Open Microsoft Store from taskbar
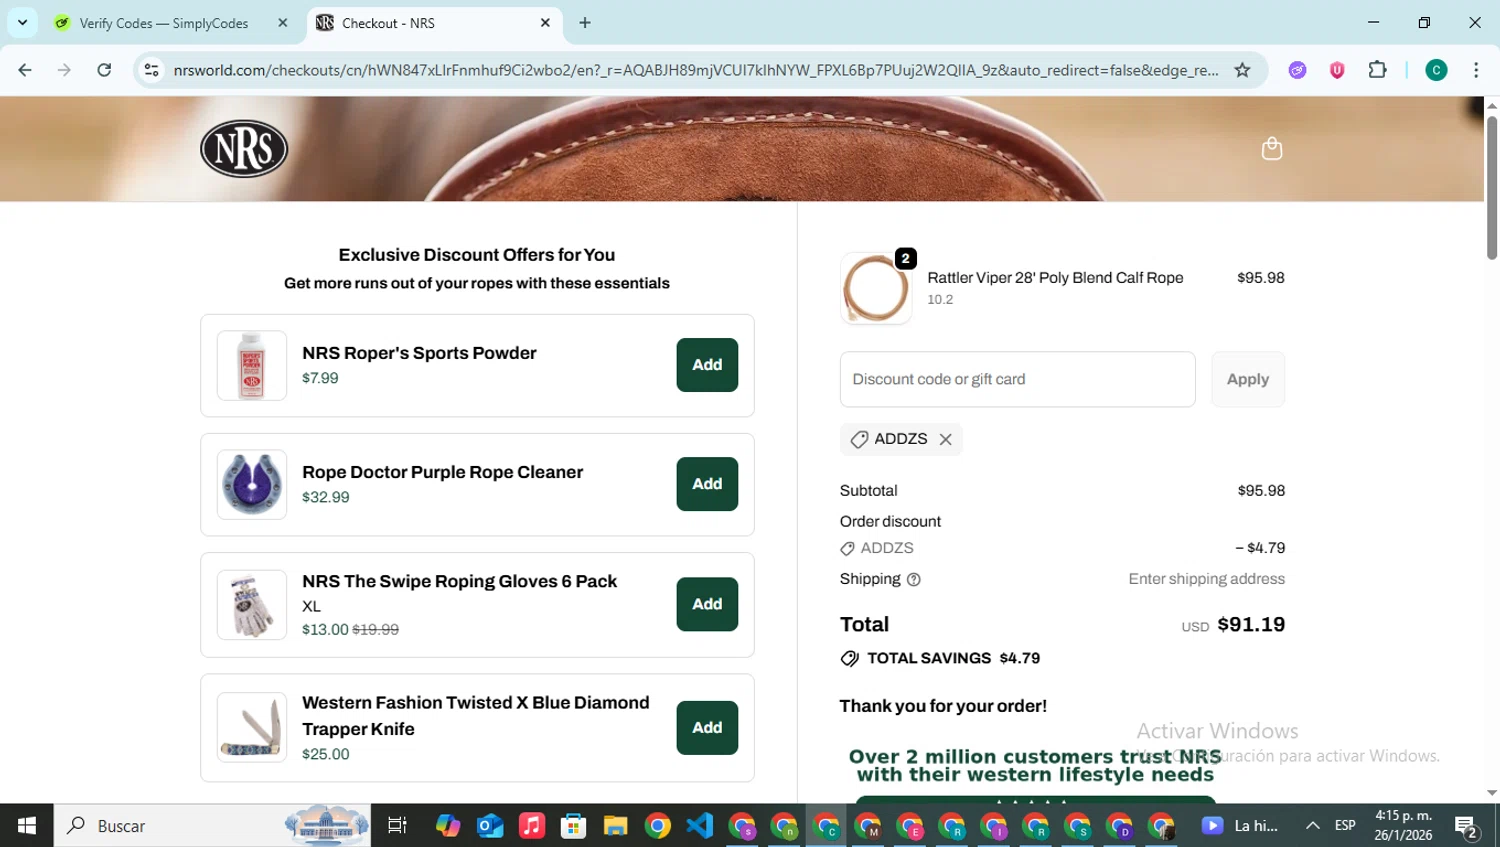The image size is (1500, 847). 573,826
